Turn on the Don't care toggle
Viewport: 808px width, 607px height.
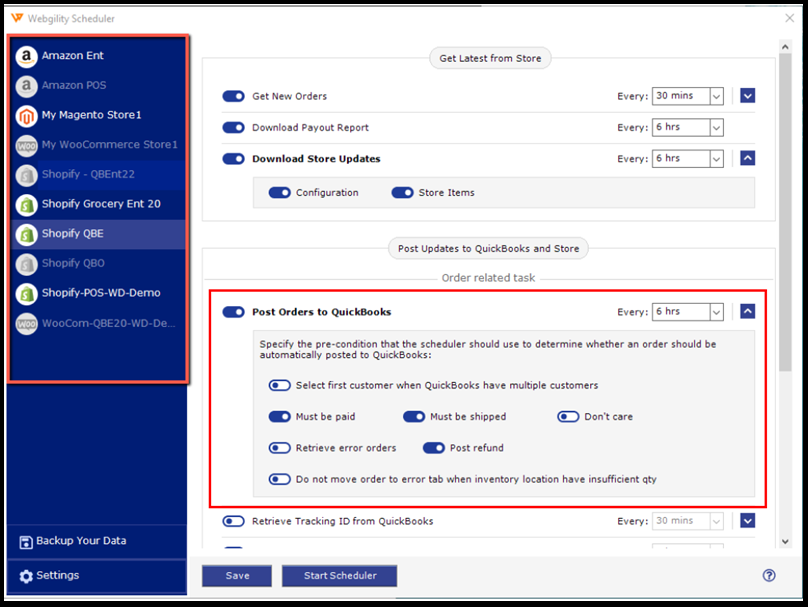568,417
